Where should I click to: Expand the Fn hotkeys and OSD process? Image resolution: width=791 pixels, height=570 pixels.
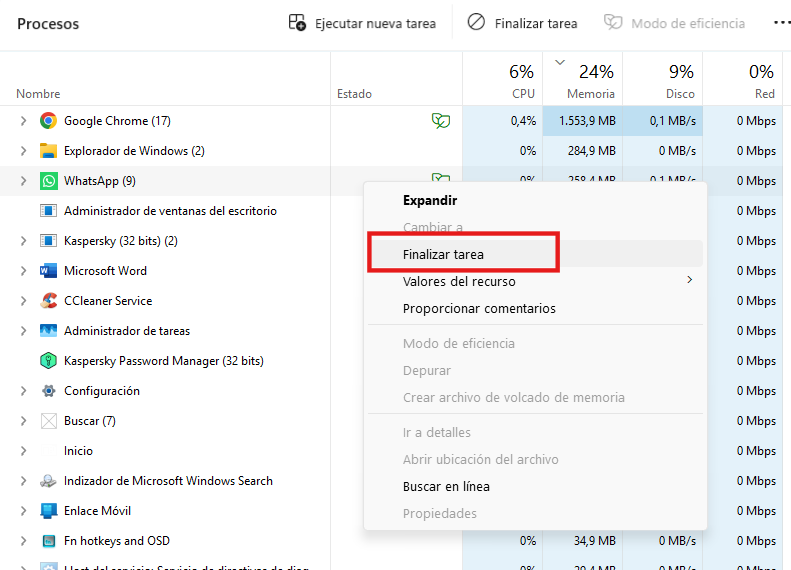click(x=23, y=541)
